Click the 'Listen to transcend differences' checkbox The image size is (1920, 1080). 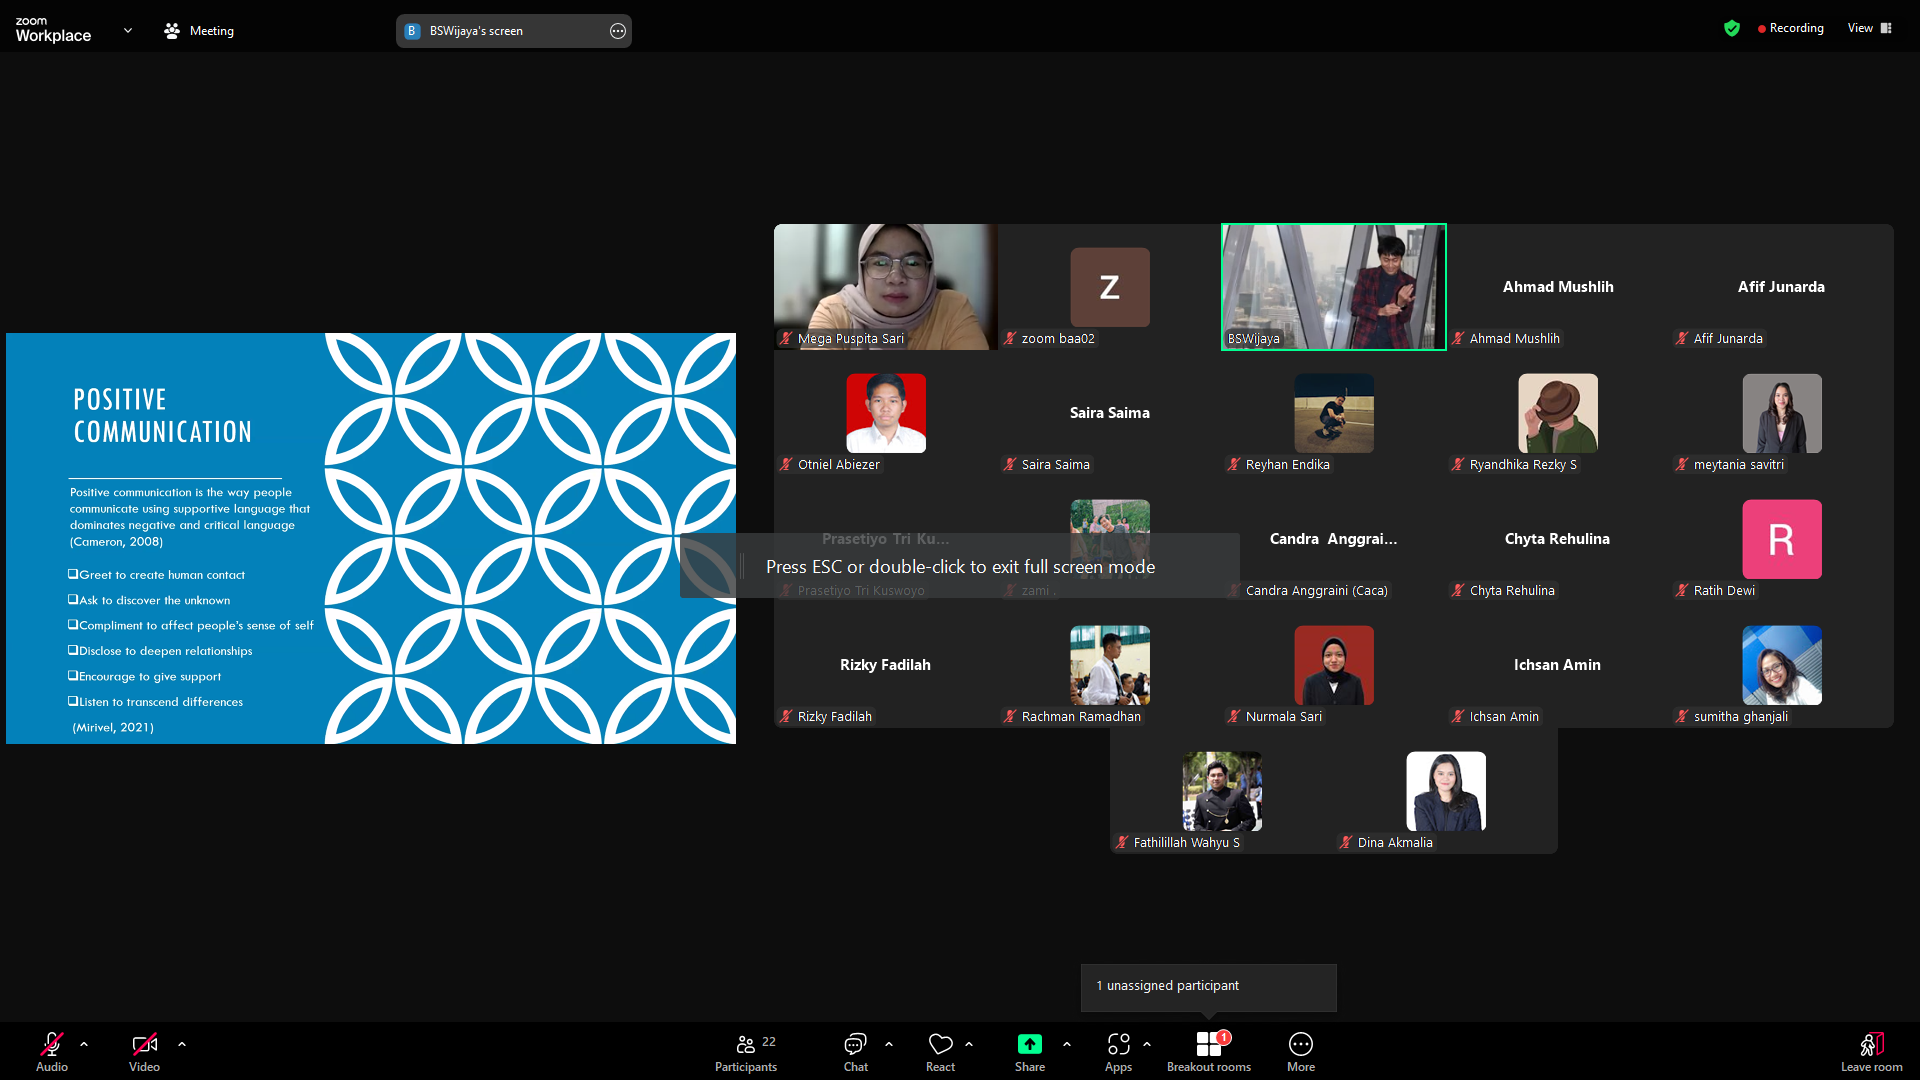click(x=73, y=702)
